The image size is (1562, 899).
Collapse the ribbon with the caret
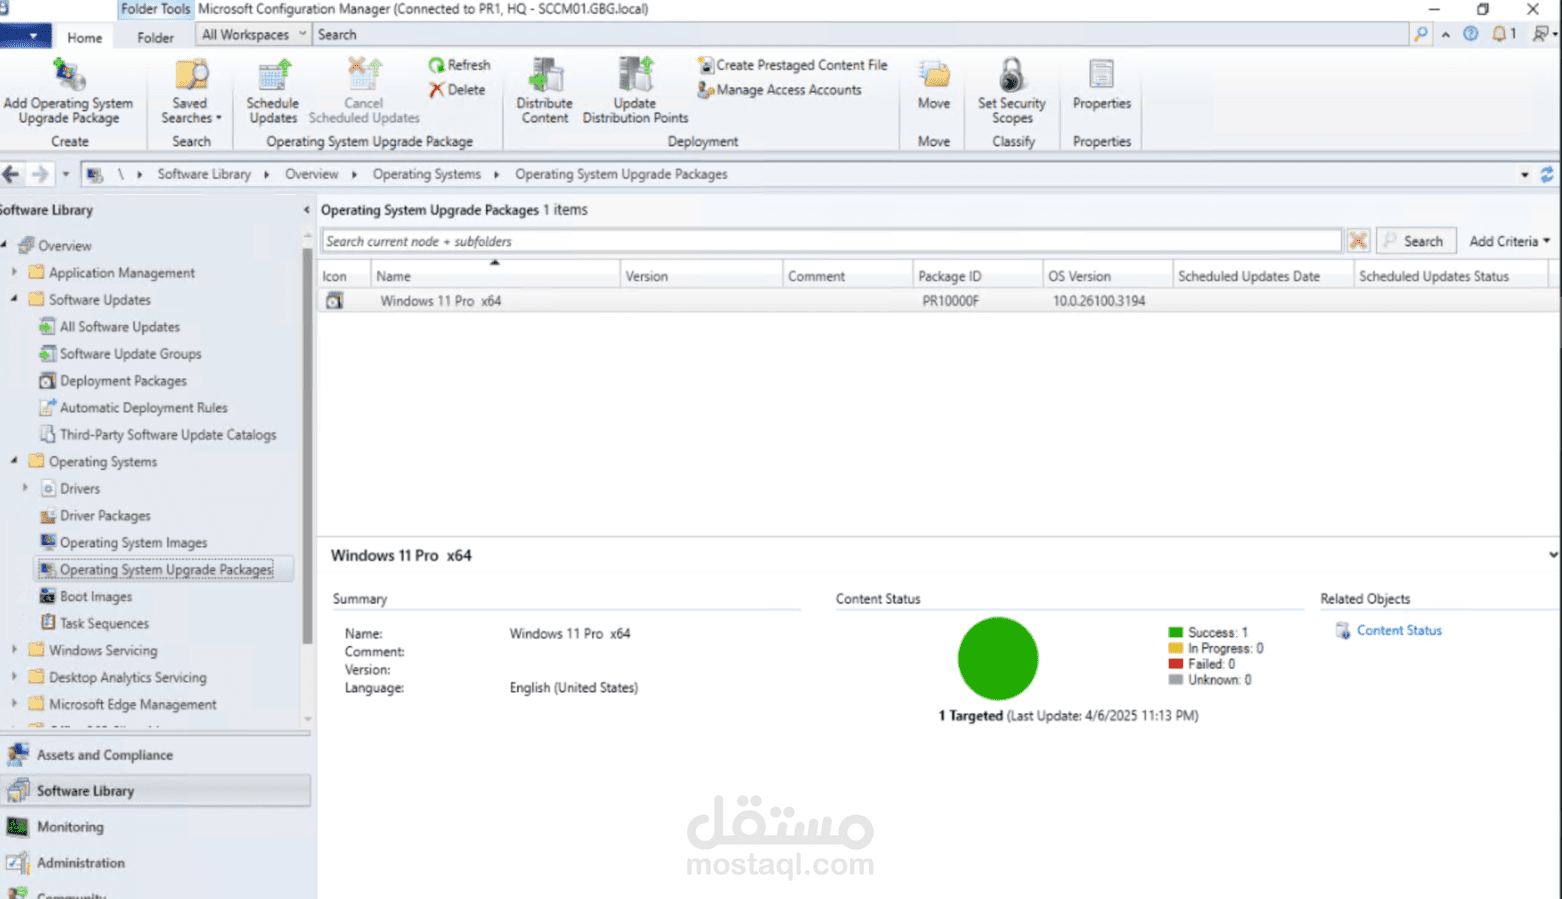point(1446,34)
